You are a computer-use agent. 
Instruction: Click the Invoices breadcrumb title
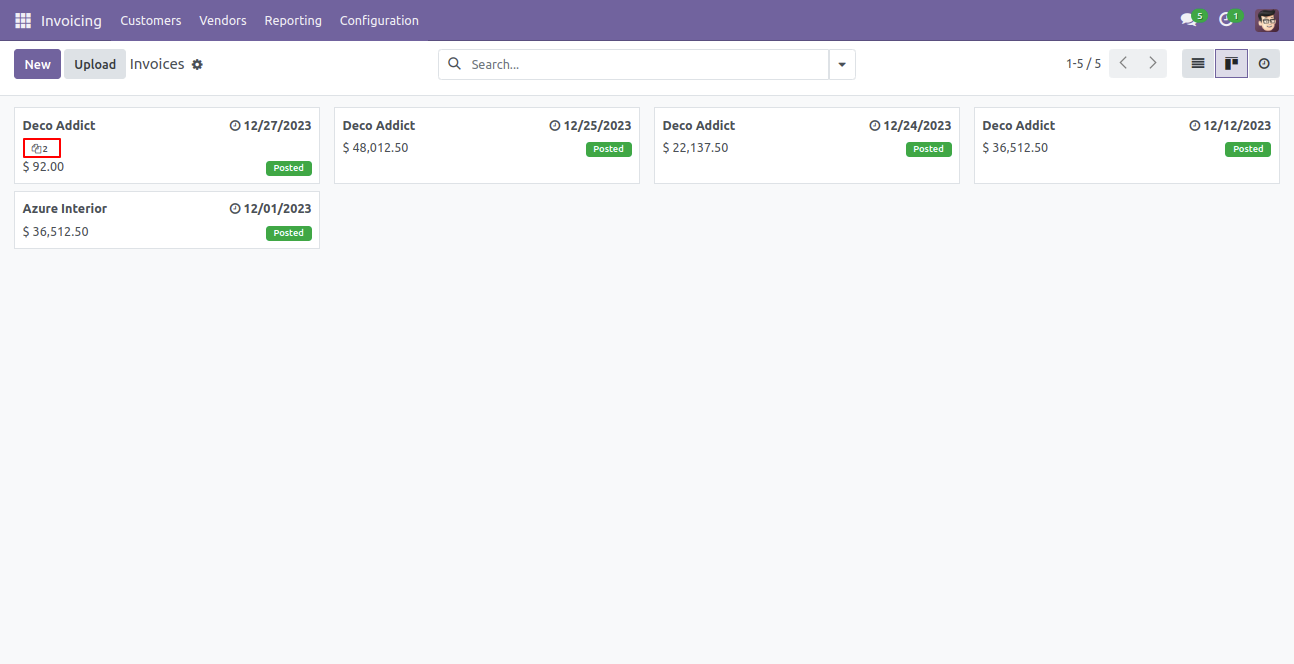click(x=157, y=64)
